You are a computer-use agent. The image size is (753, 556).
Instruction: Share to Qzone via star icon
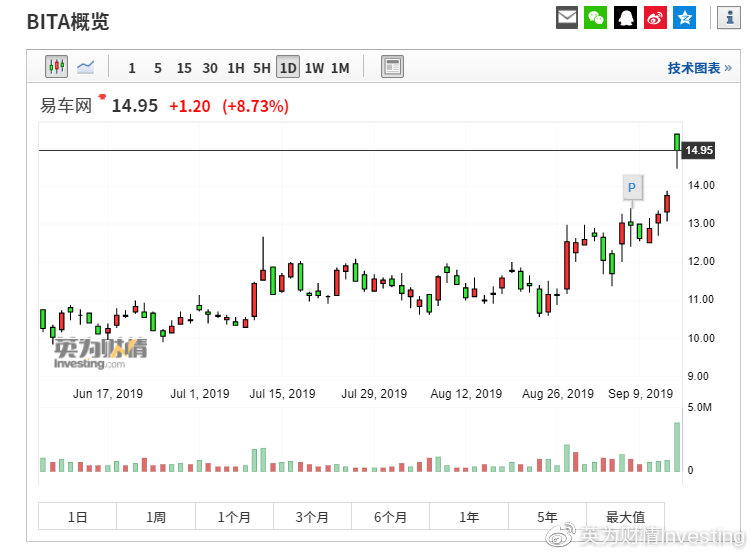click(684, 17)
